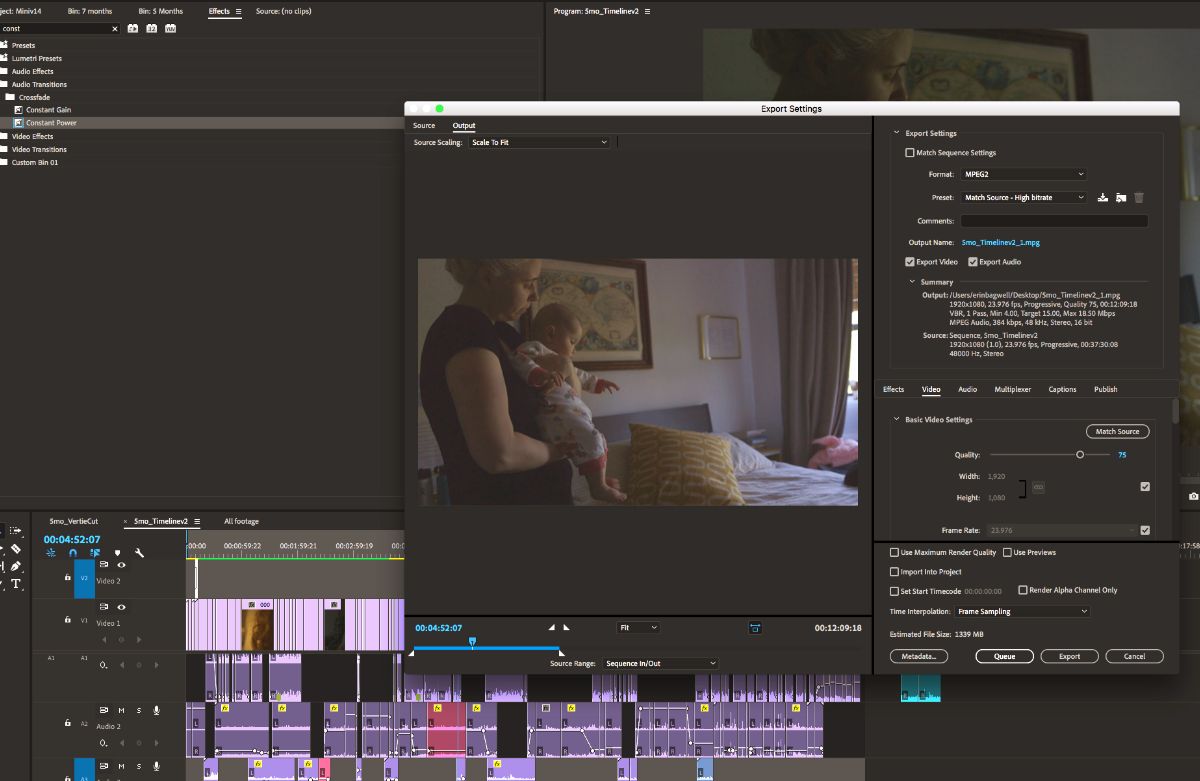Open the Captions tab

[x=1062, y=389]
